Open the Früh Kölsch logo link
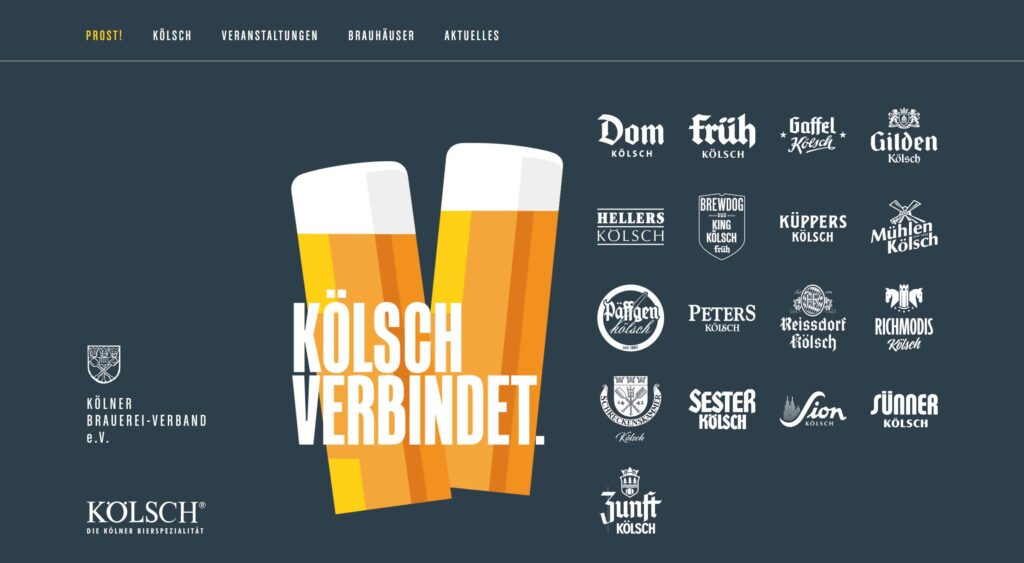 (722, 136)
